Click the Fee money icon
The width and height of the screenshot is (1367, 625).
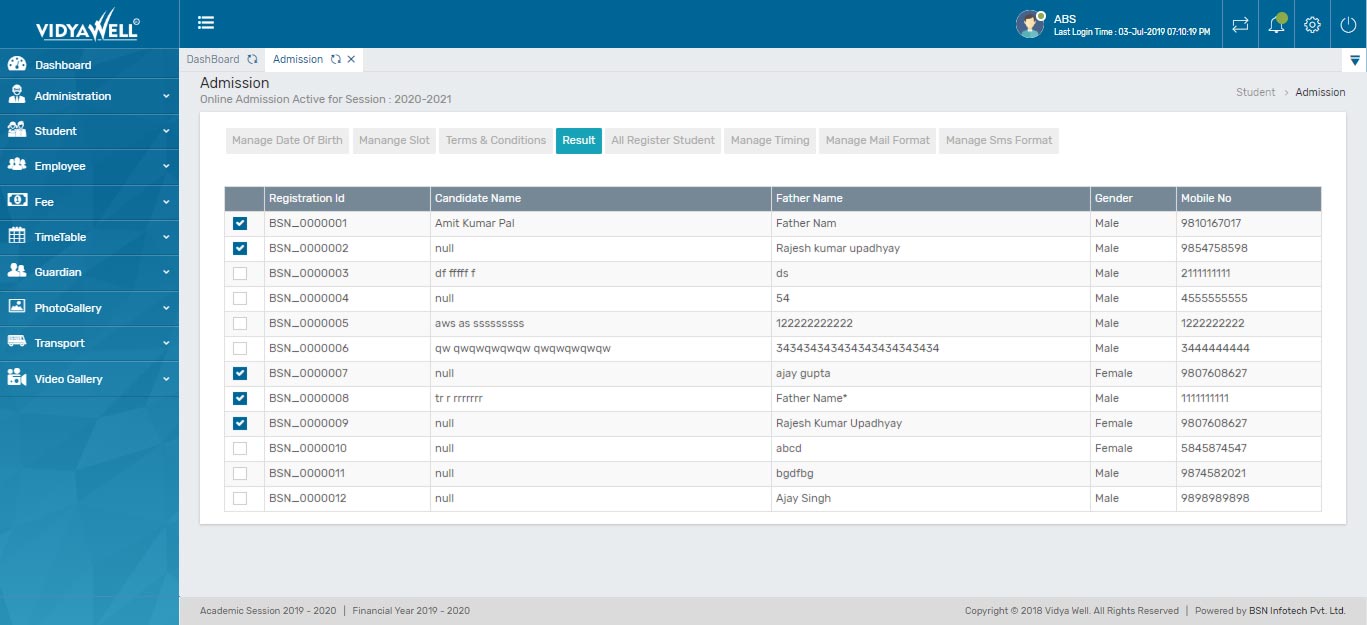[x=16, y=201]
